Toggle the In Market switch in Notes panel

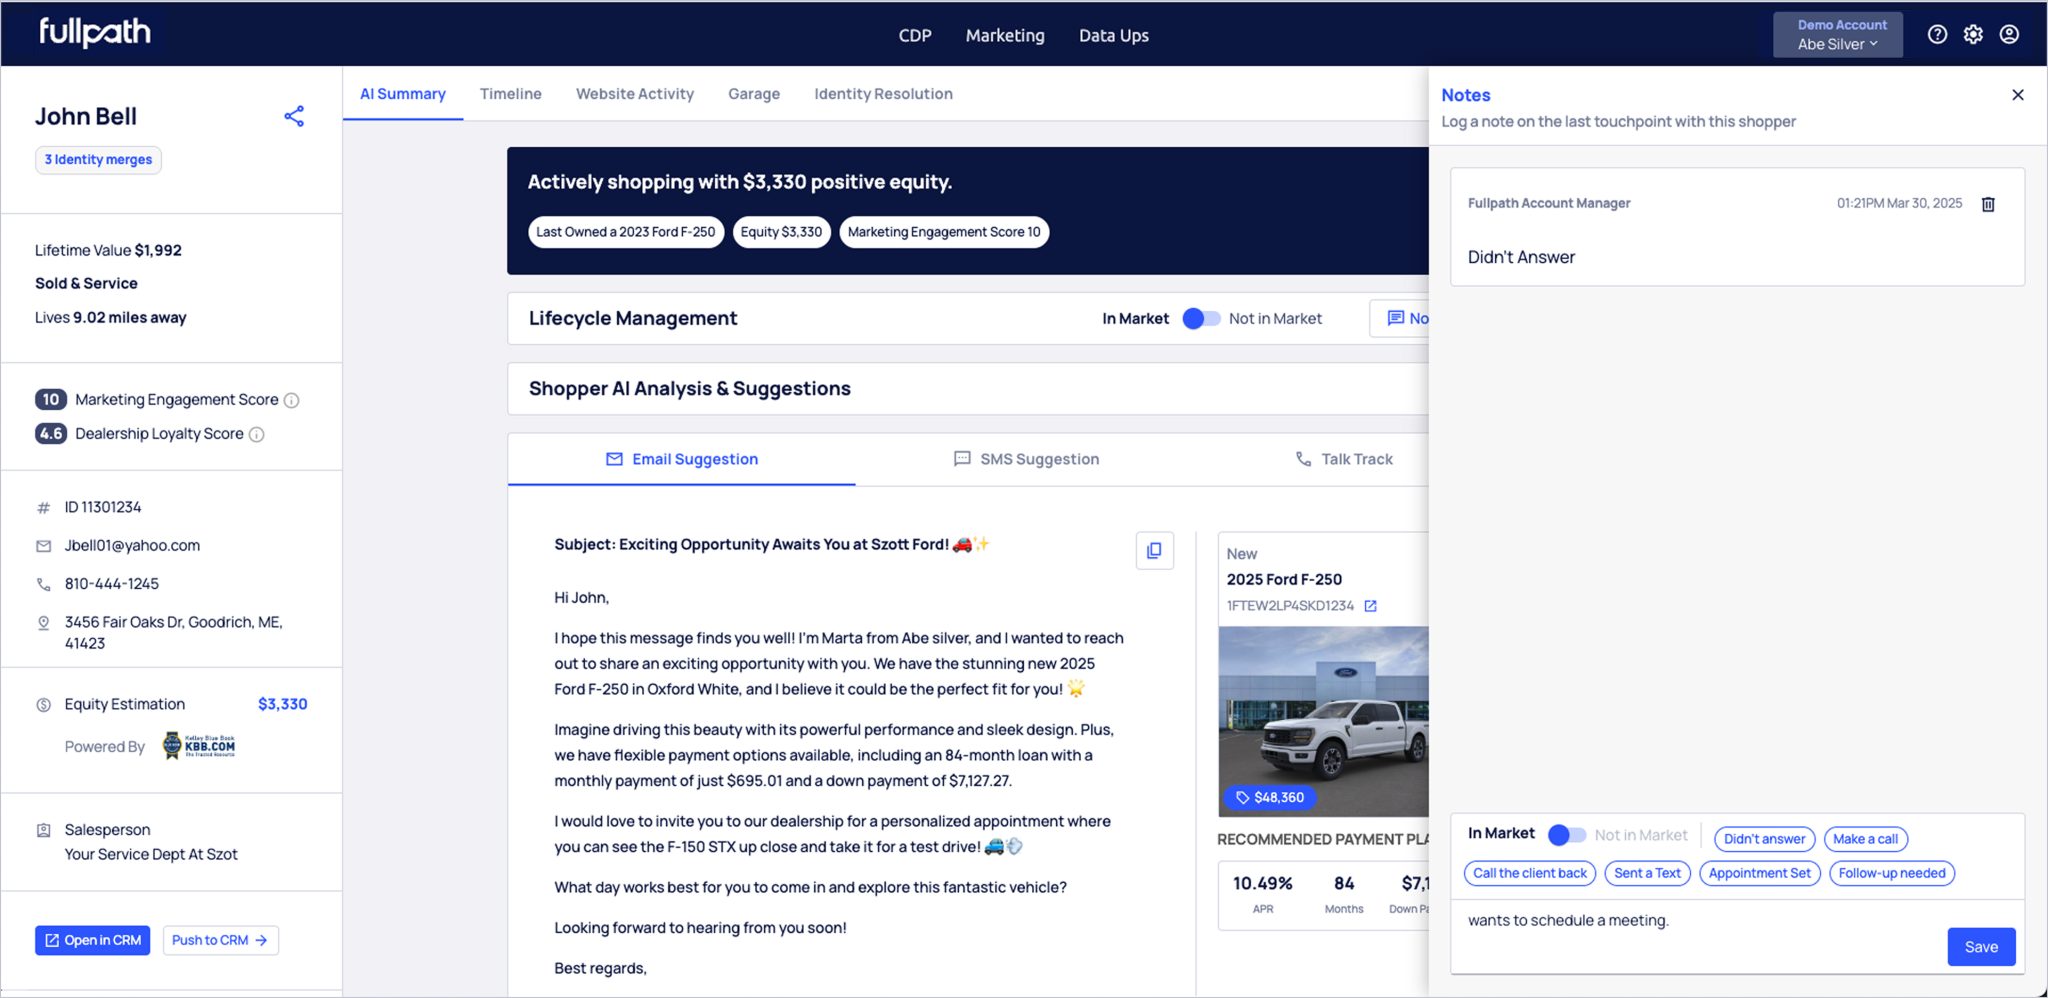(1566, 834)
